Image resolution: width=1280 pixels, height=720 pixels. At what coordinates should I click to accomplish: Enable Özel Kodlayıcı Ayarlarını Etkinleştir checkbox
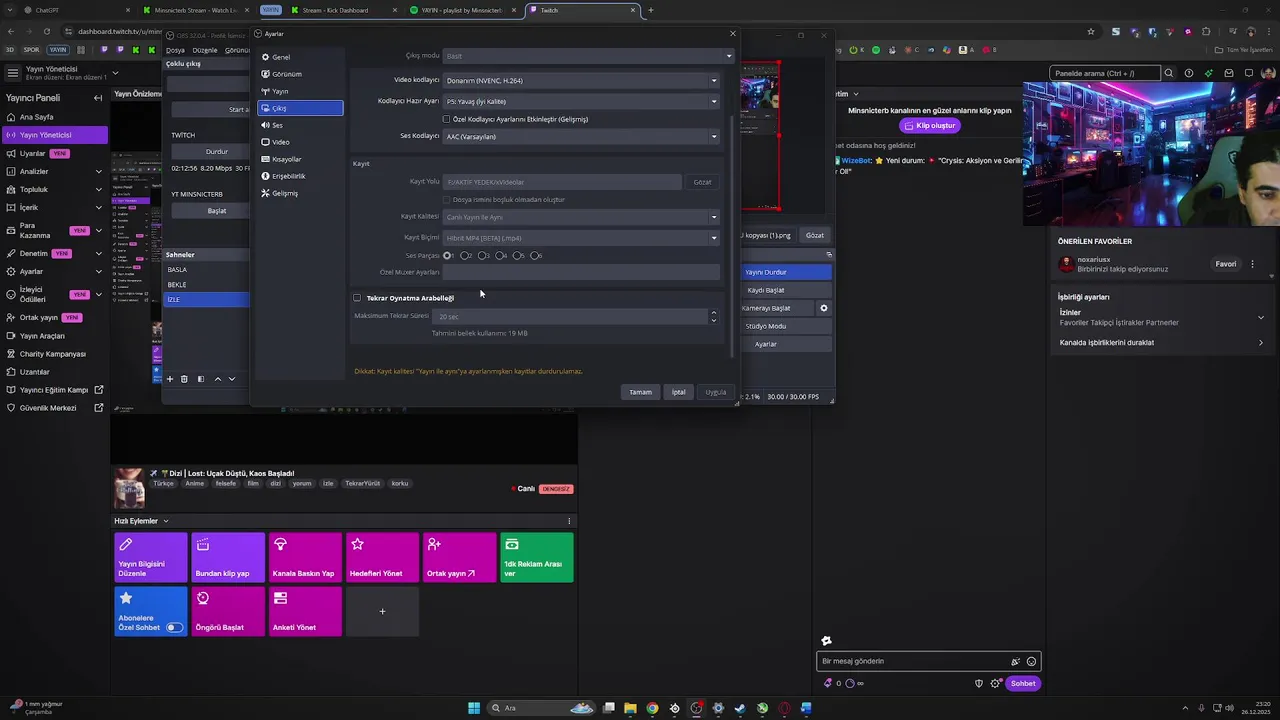point(447,119)
